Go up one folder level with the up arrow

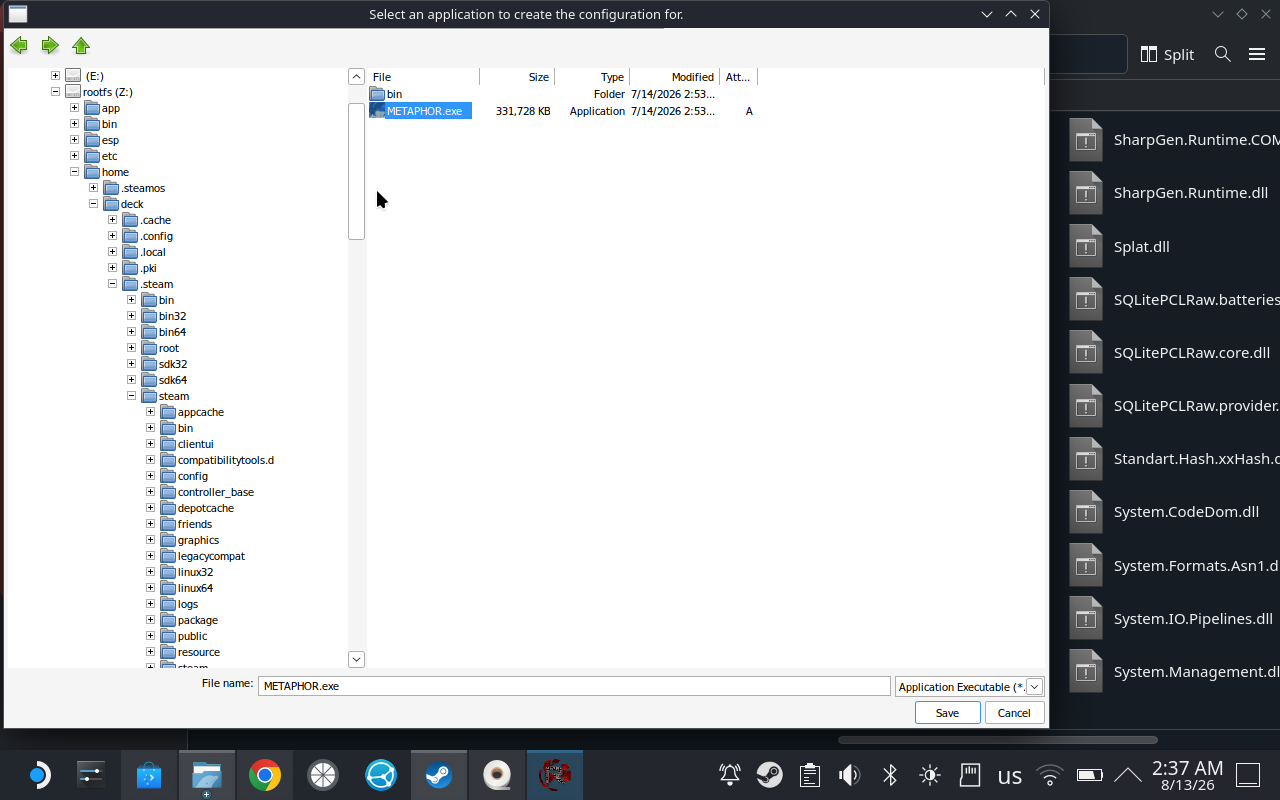pyautogui.click(x=81, y=45)
